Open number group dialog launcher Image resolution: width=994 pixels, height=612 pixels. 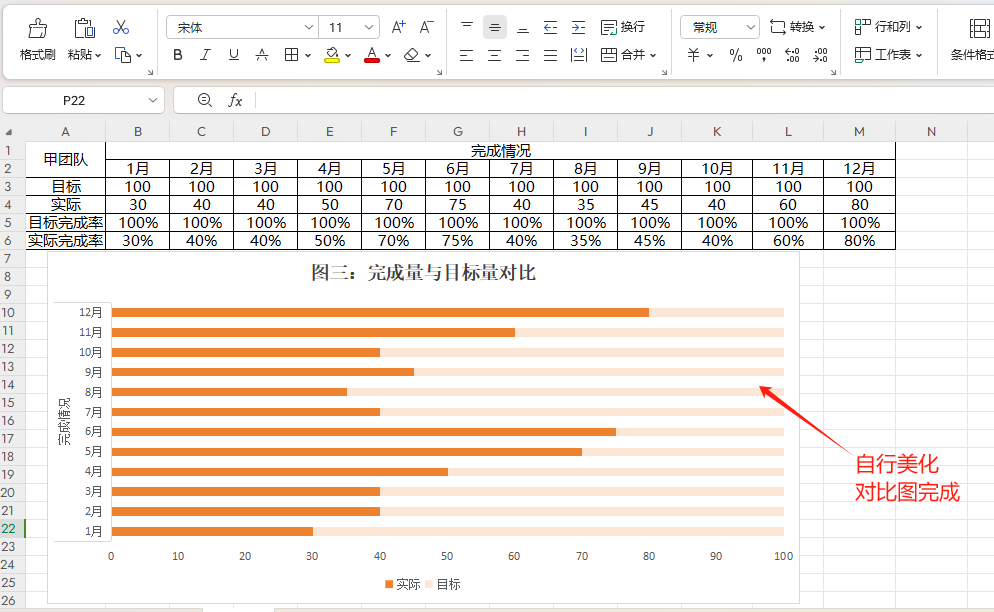[x=834, y=72]
